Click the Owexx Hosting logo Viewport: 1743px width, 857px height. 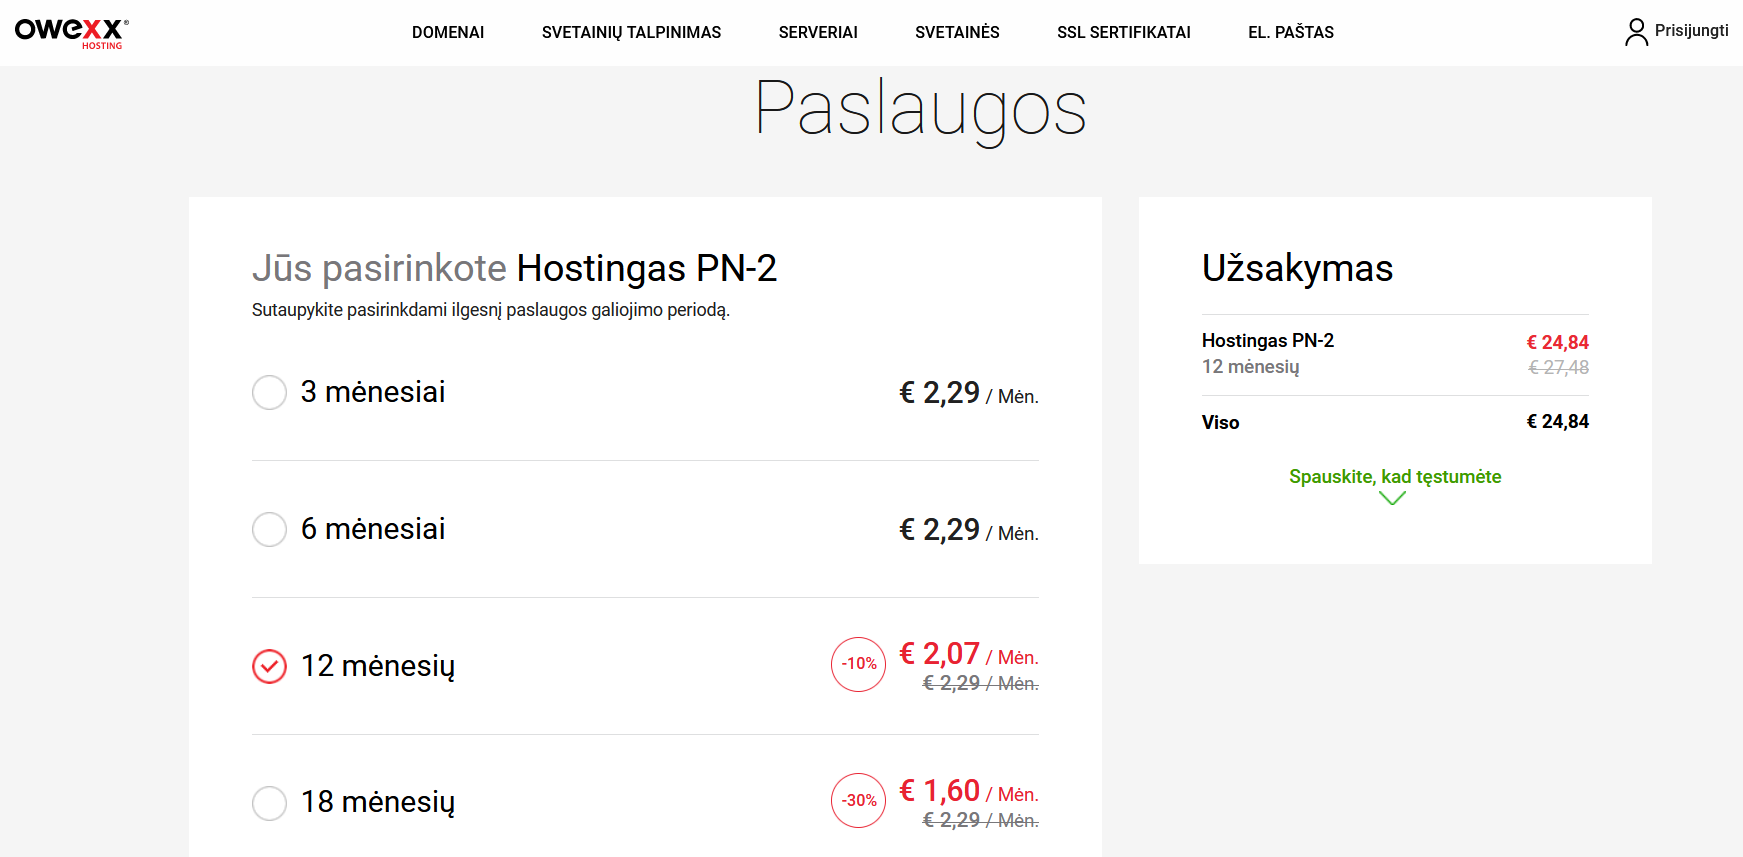(71, 32)
